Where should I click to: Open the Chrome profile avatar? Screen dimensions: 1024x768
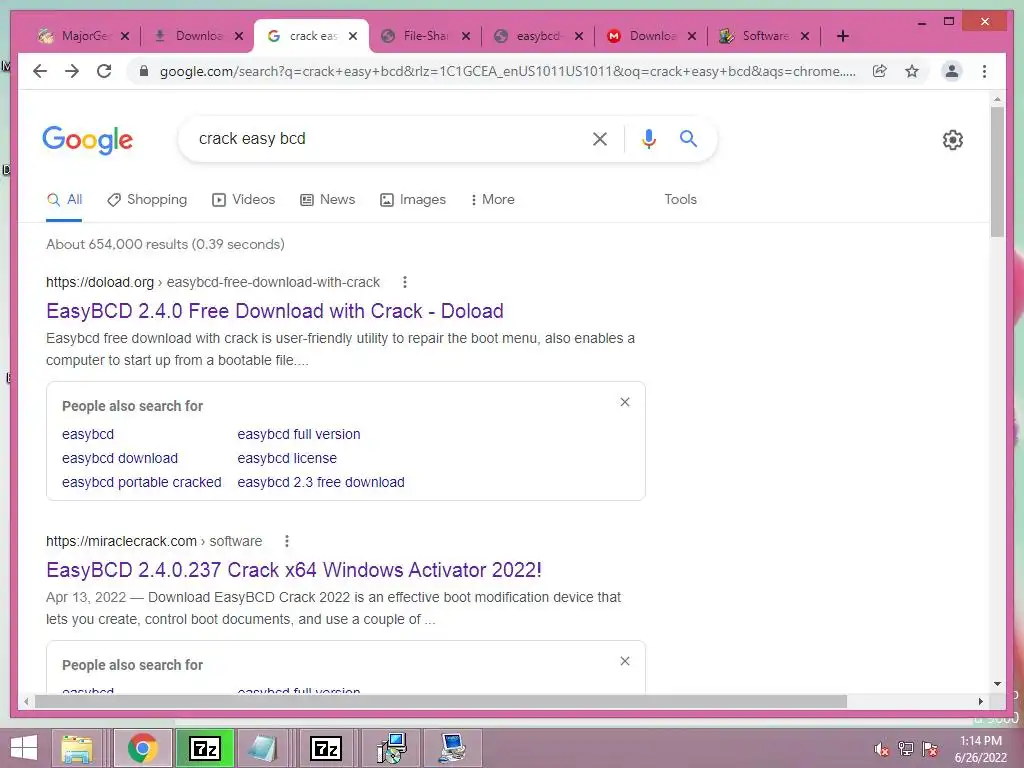tap(952, 71)
